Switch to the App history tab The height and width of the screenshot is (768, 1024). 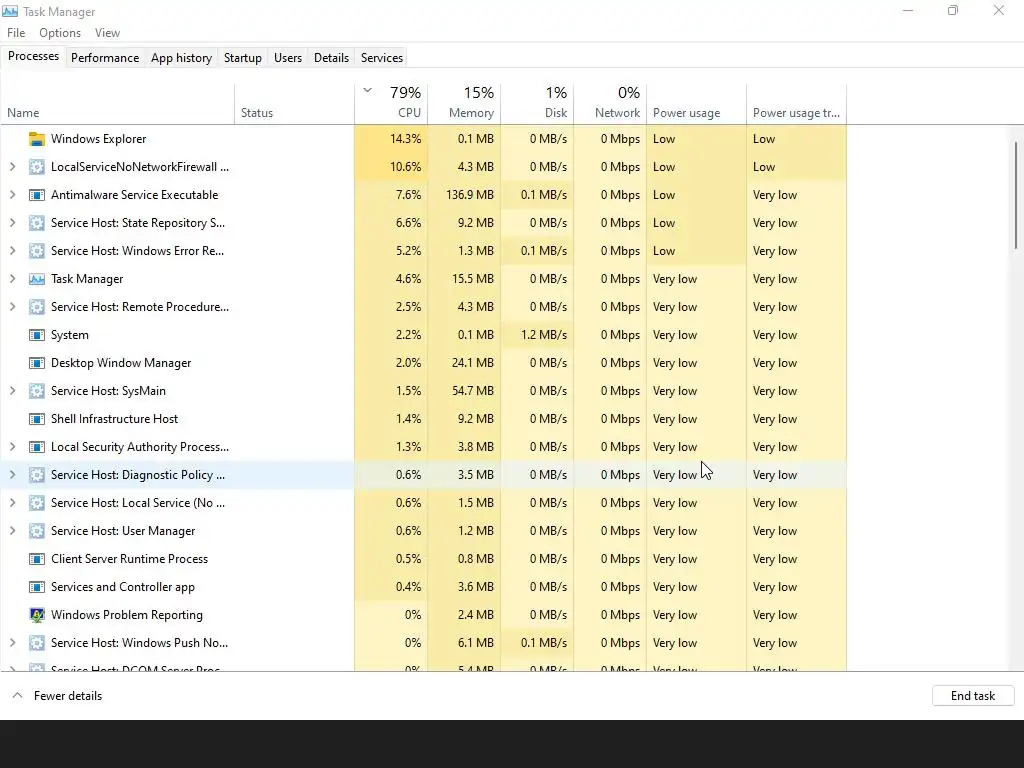coord(182,58)
